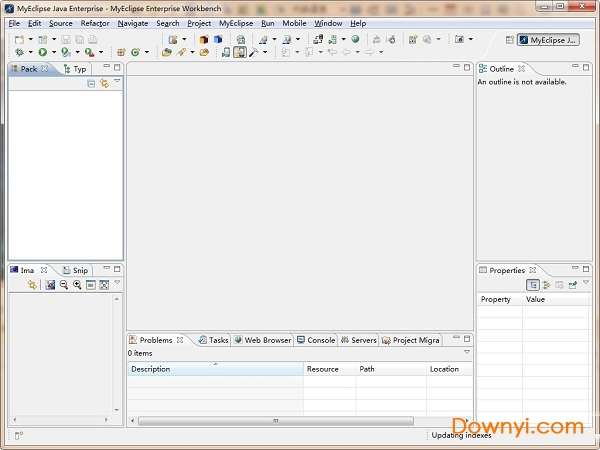600x450 pixels.
Task: Close the Outline view tab
Action: click(x=521, y=69)
